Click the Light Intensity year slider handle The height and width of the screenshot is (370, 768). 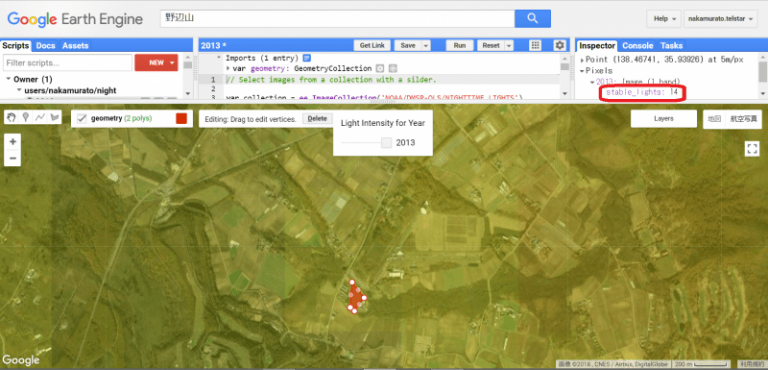pyautogui.click(x=386, y=143)
